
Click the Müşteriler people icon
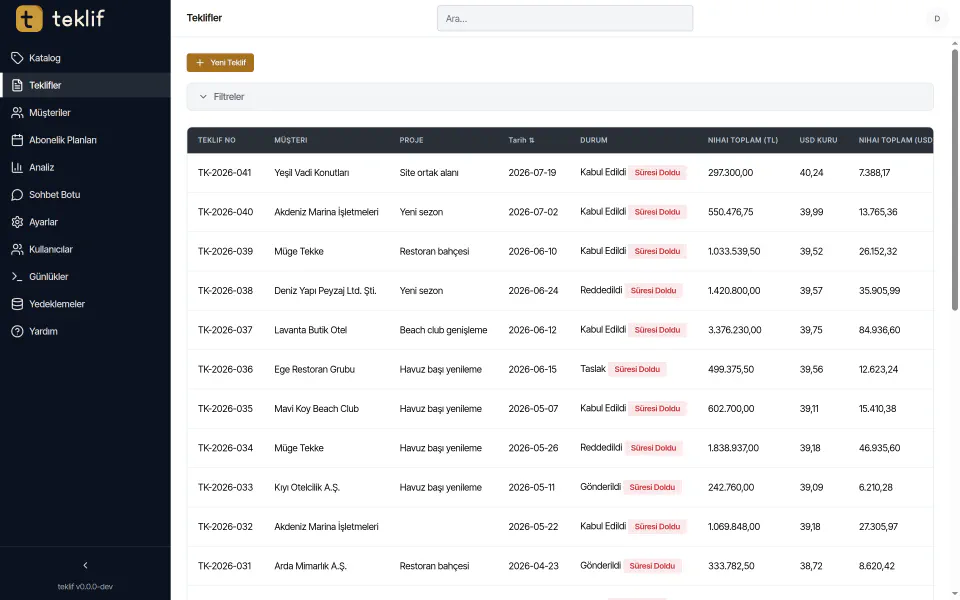(17, 113)
